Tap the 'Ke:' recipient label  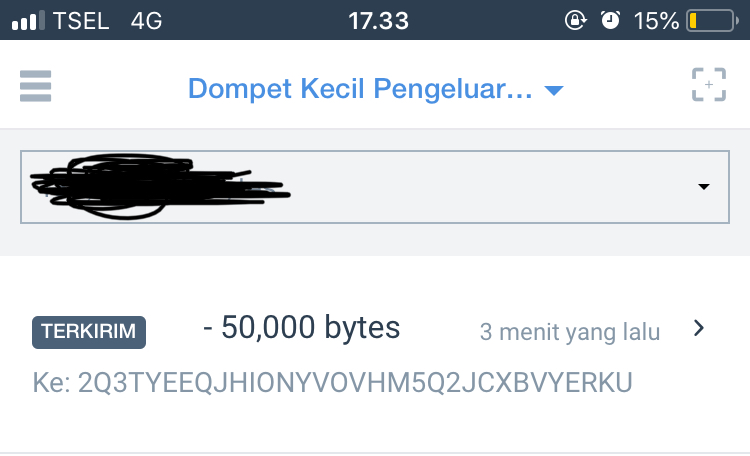(x=52, y=383)
